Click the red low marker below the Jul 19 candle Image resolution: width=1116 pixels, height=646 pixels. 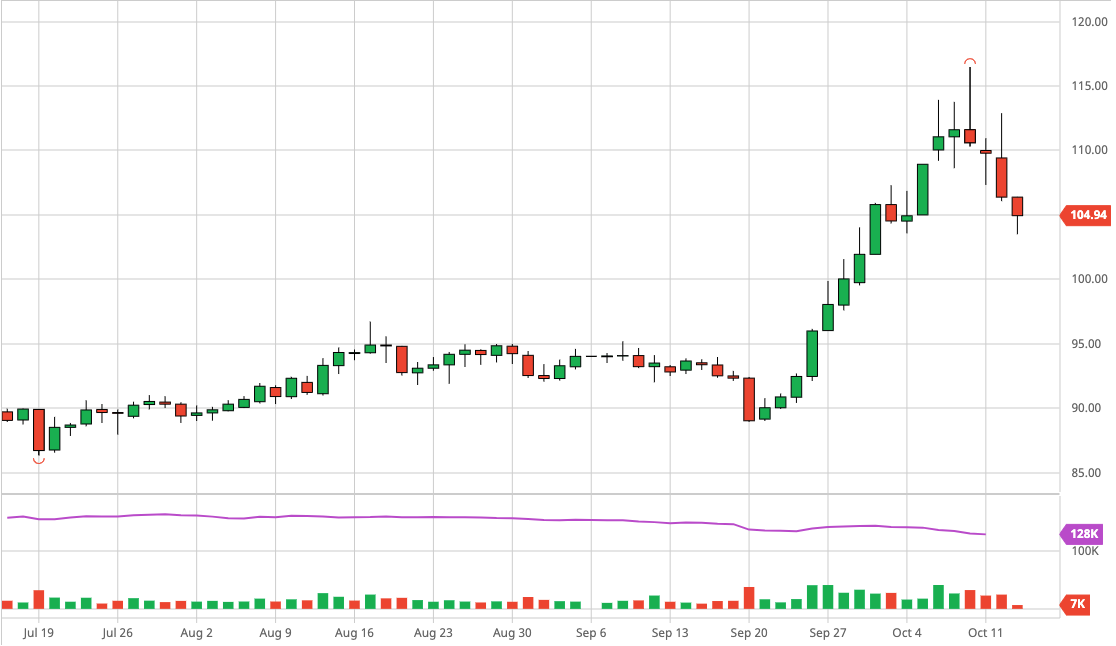coord(39,461)
